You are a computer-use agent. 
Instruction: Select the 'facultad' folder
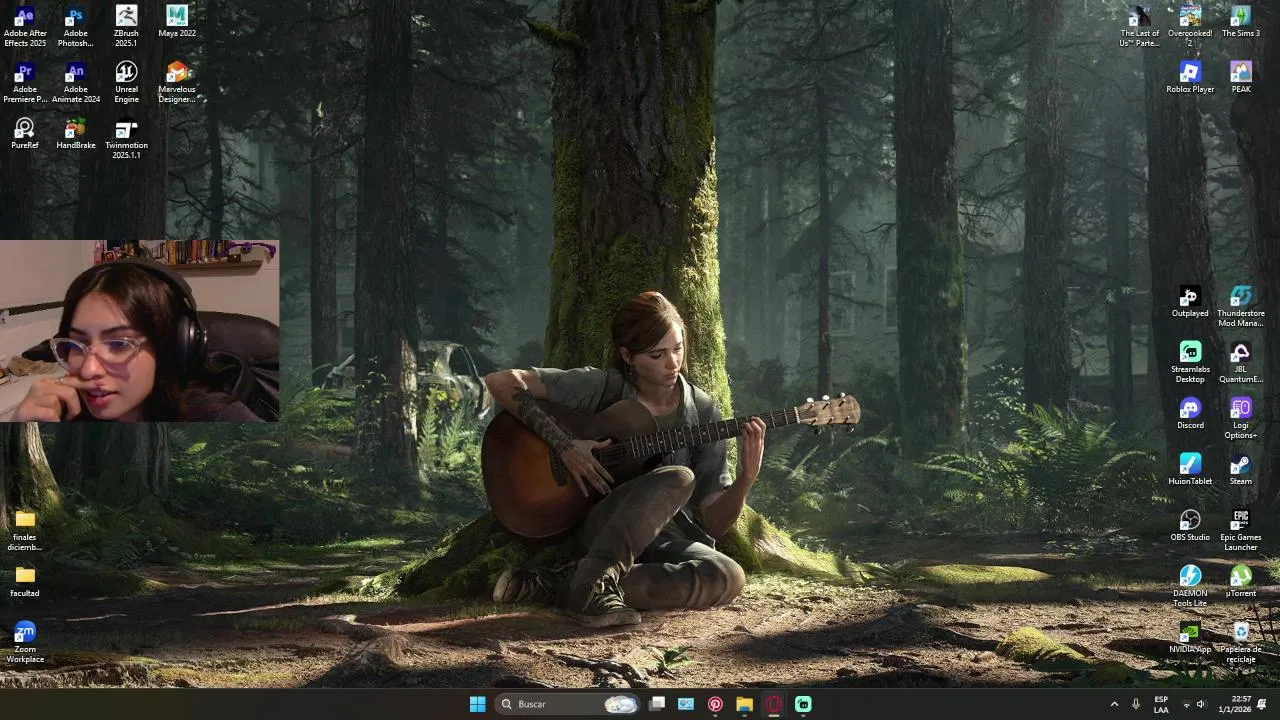click(x=25, y=582)
